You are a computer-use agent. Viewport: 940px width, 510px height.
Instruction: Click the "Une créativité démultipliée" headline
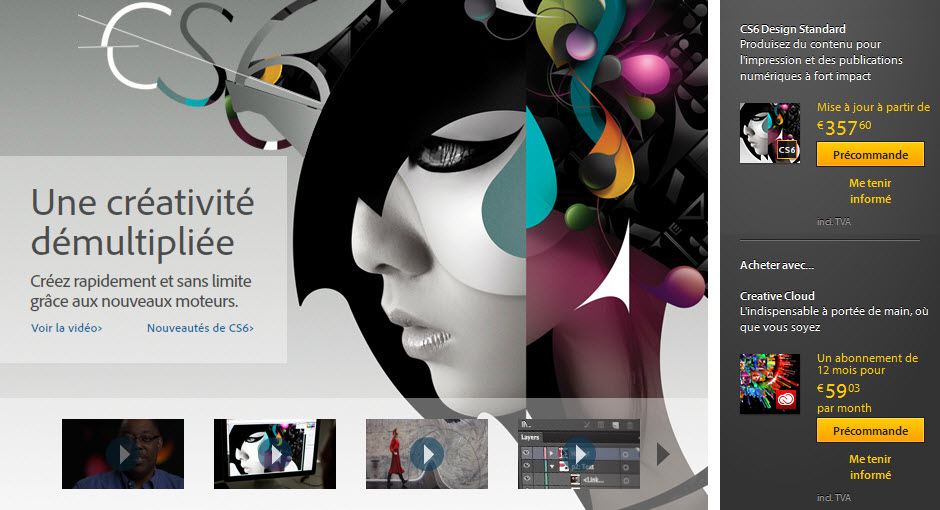pos(143,222)
